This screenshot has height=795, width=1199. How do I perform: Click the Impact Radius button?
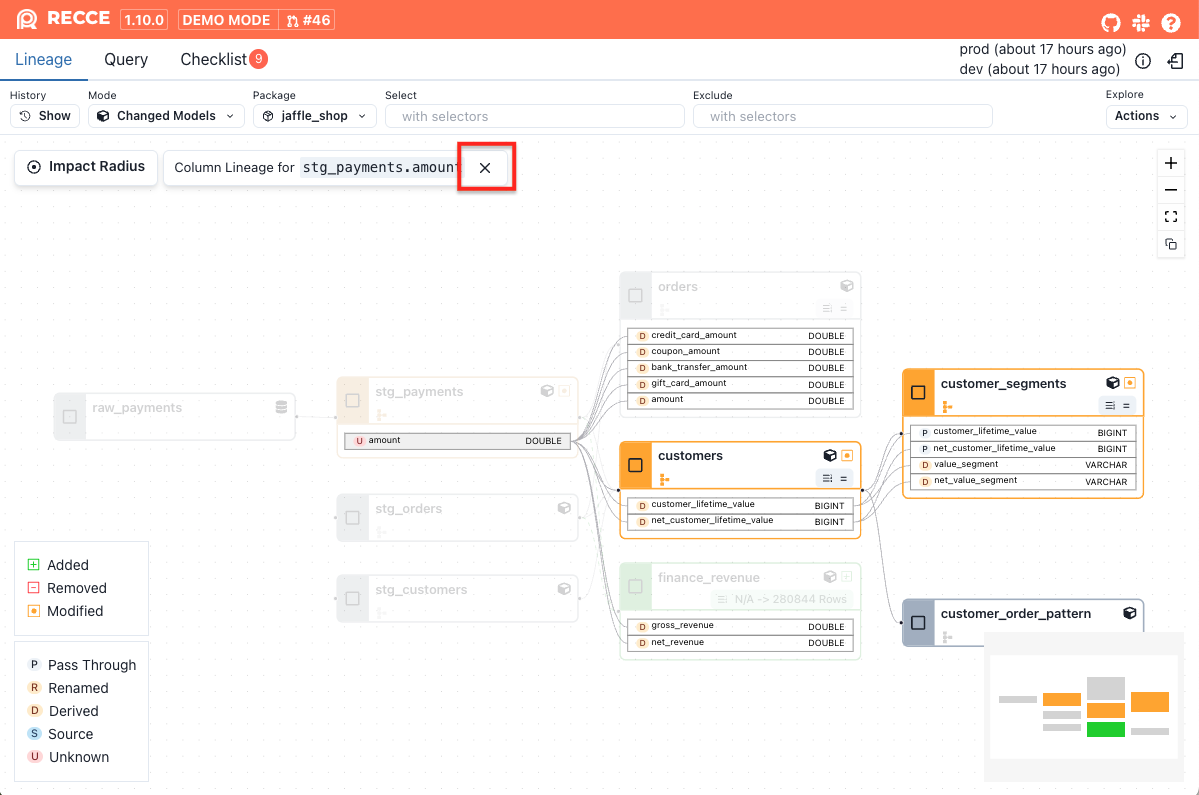point(86,167)
